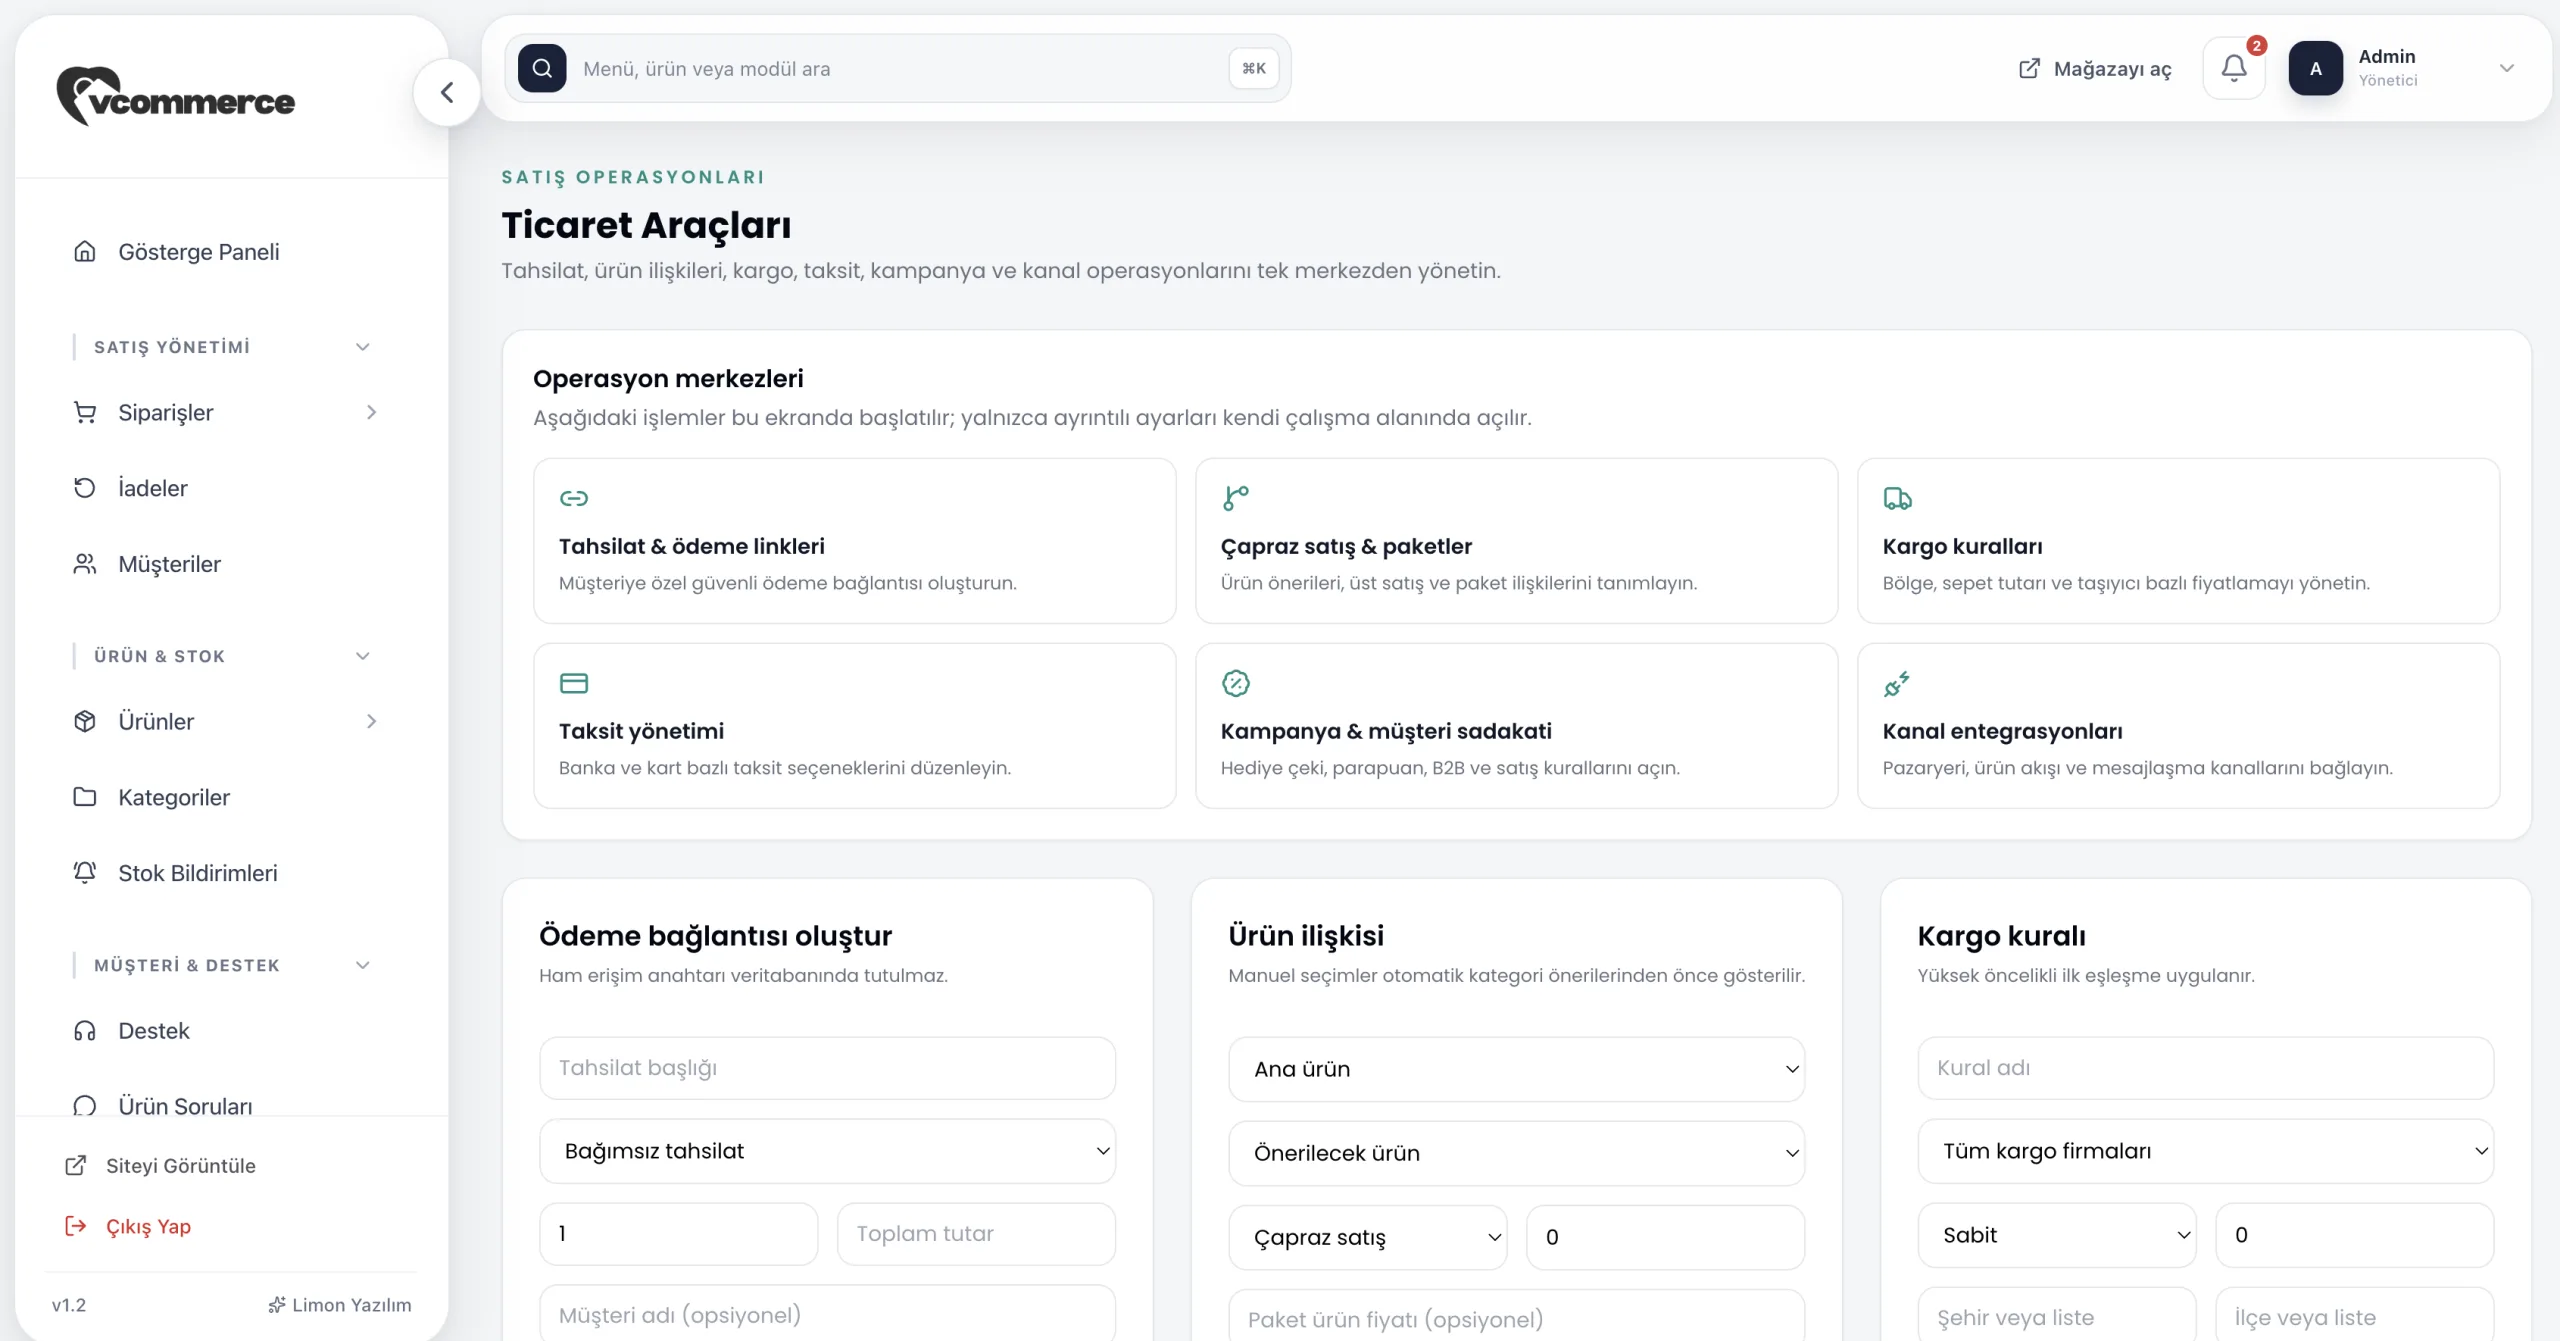The height and width of the screenshot is (1341, 2560).
Task: Click the Tahsilat başlığı input field
Action: point(827,1068)
